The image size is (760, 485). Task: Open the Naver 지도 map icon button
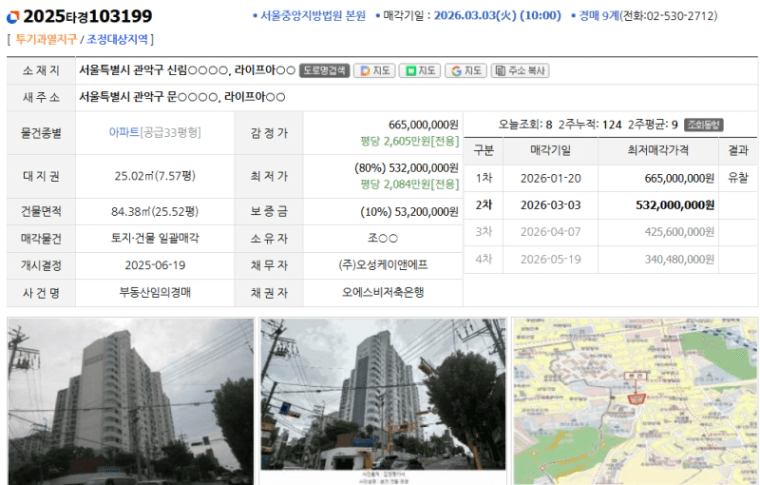[419, 71]
